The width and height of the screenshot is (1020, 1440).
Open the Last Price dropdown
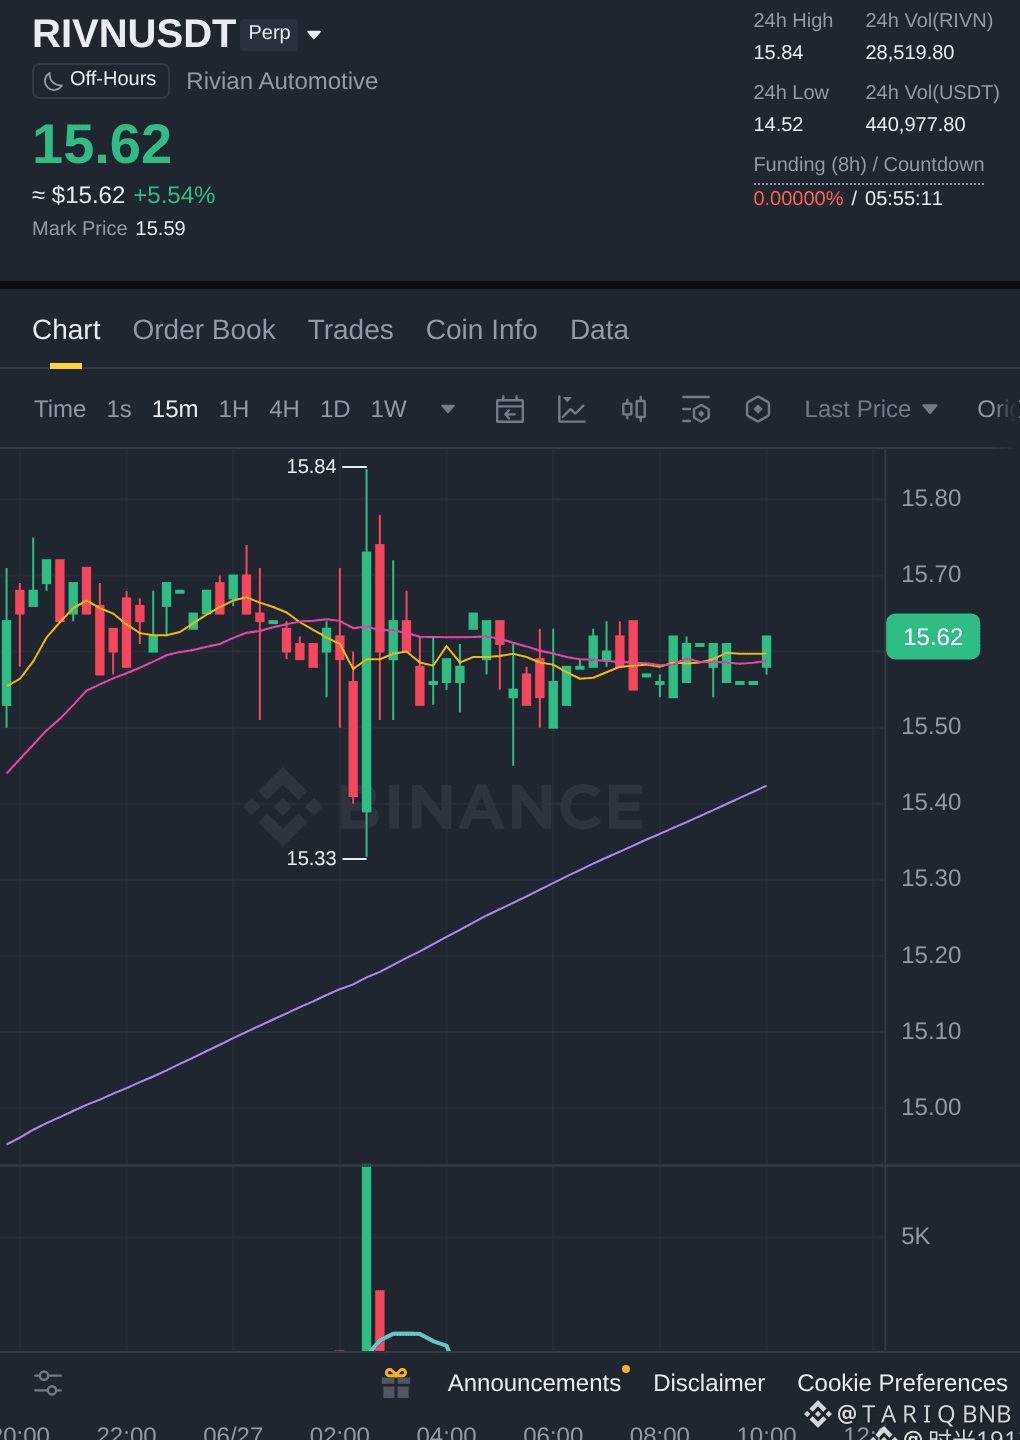coord(871,409)
